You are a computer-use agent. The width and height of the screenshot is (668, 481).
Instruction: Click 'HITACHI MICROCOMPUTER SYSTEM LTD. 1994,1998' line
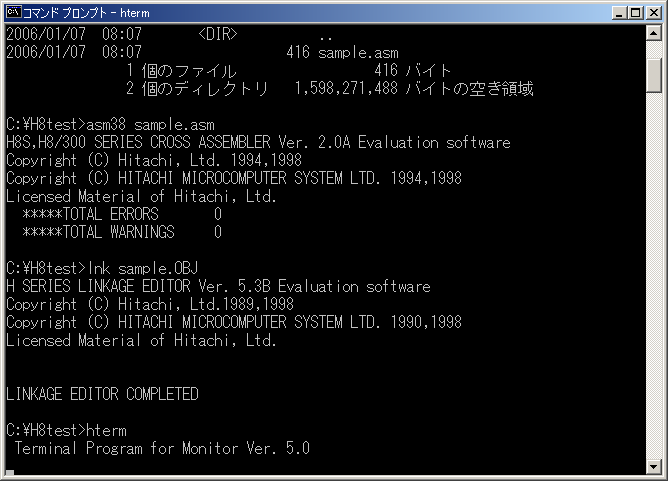tap(234, 178)
